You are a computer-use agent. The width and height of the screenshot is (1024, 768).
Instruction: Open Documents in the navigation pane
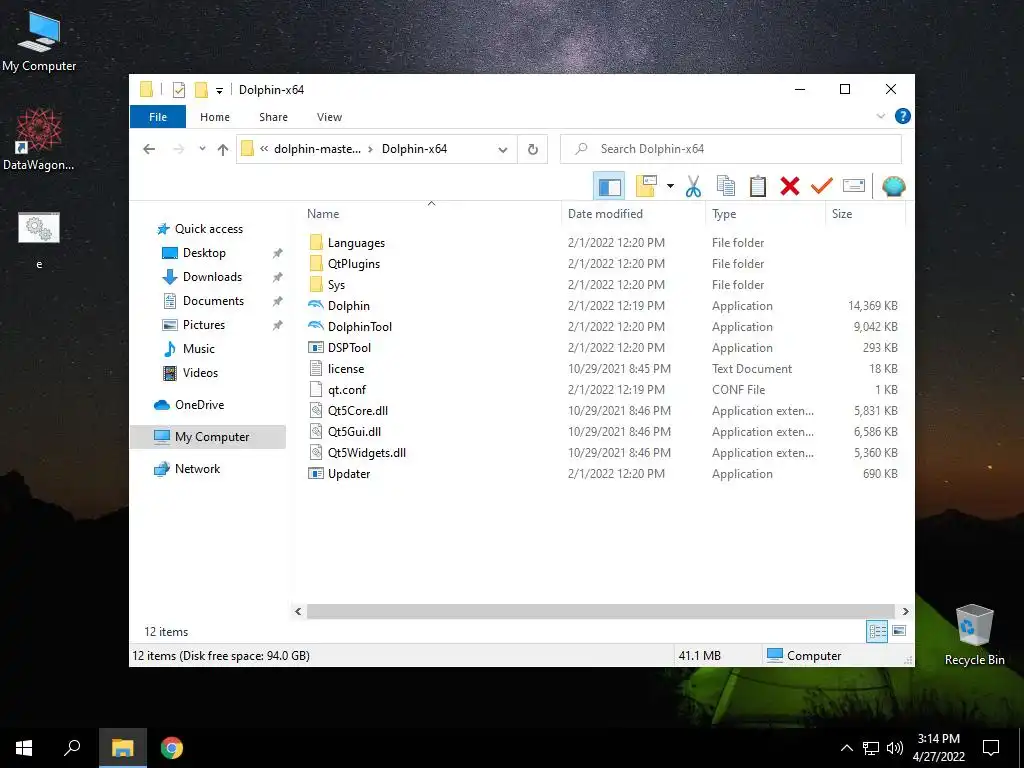coord(213,301)
